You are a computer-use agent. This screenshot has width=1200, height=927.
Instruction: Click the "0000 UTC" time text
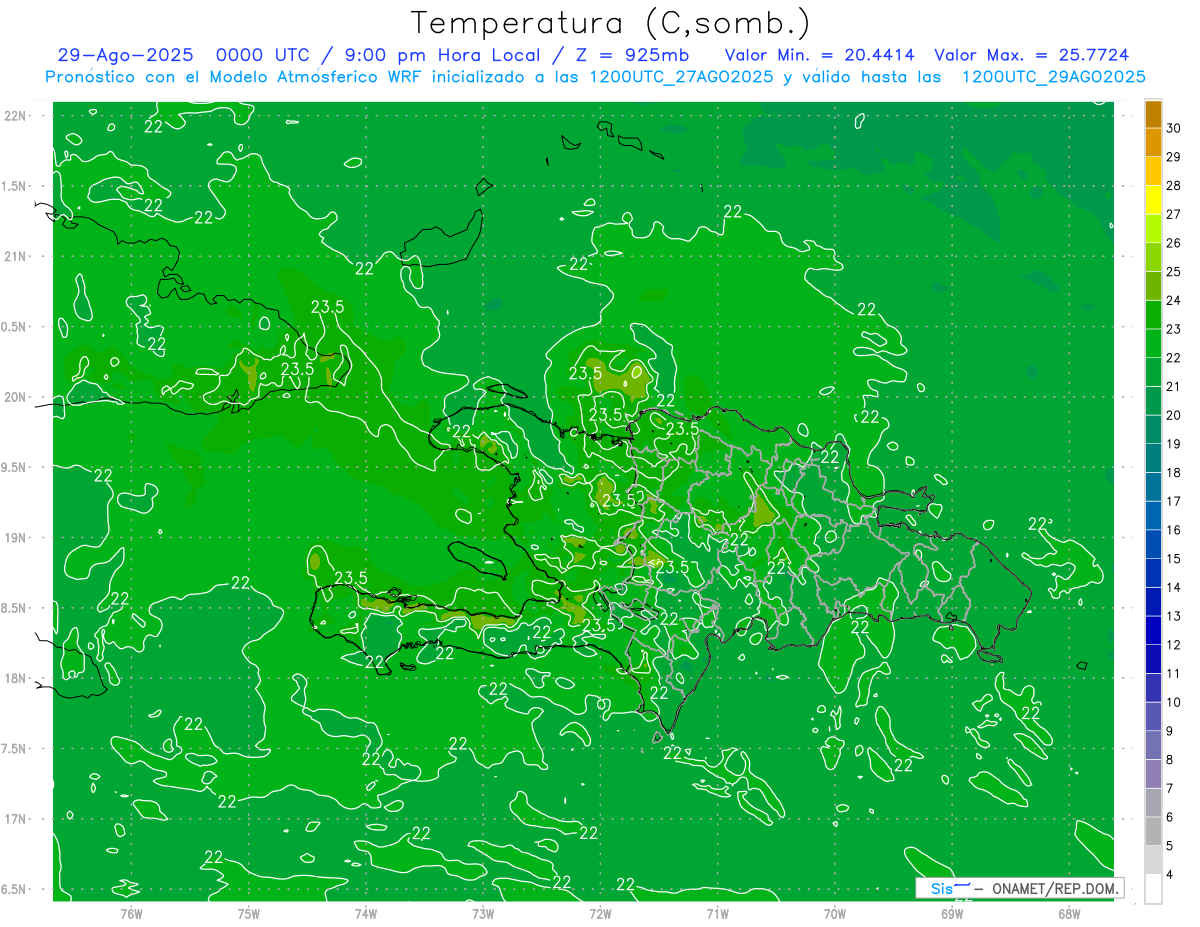263,55
